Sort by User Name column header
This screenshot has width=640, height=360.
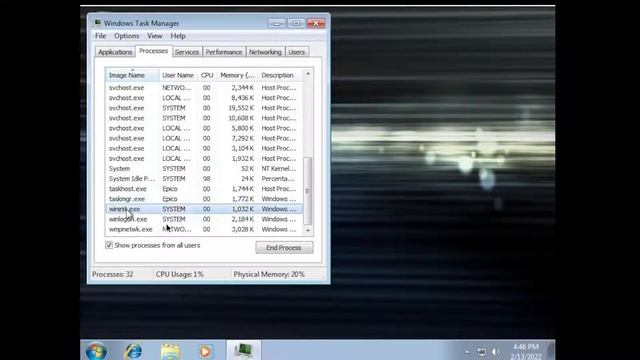178,75
